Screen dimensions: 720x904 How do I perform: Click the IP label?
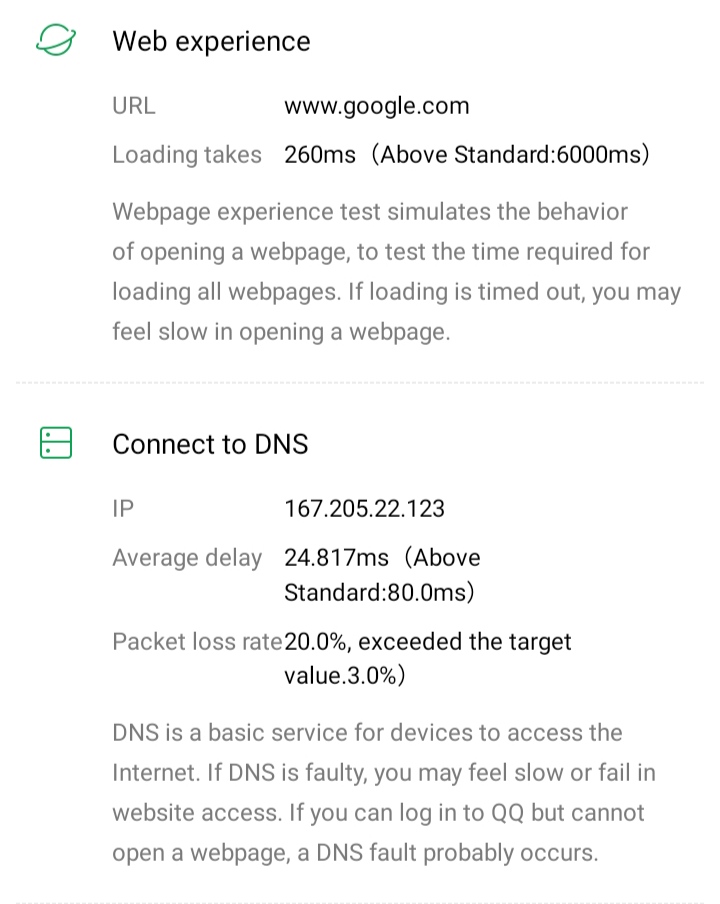(123, 508)
